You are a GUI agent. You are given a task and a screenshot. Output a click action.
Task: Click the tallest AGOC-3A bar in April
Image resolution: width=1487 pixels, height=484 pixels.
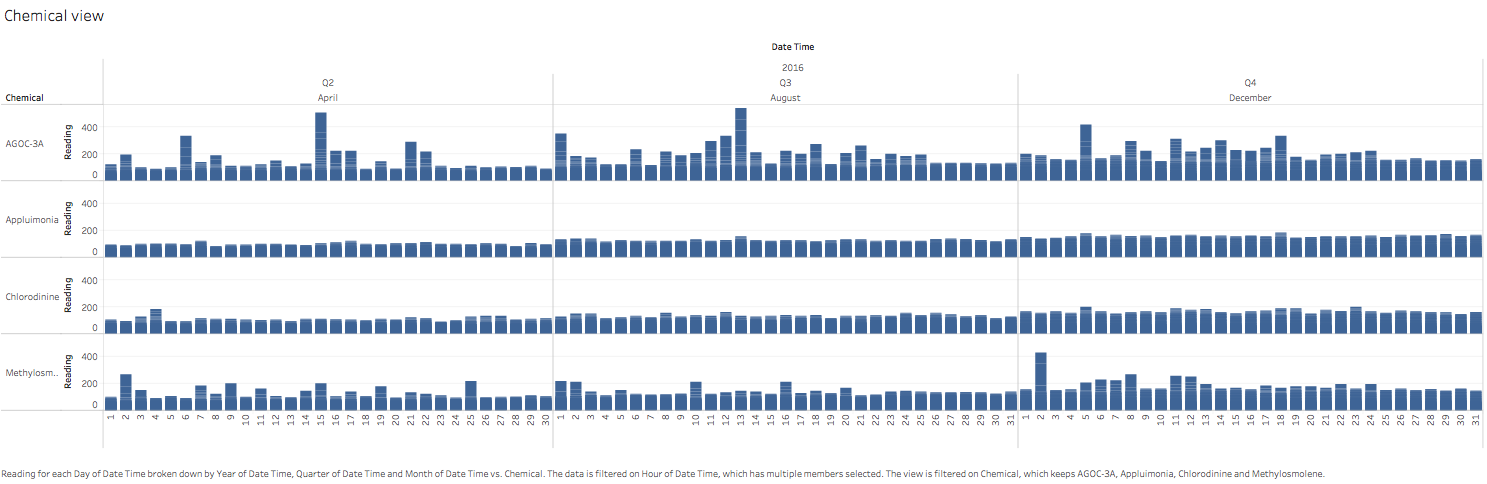point(321,146)
